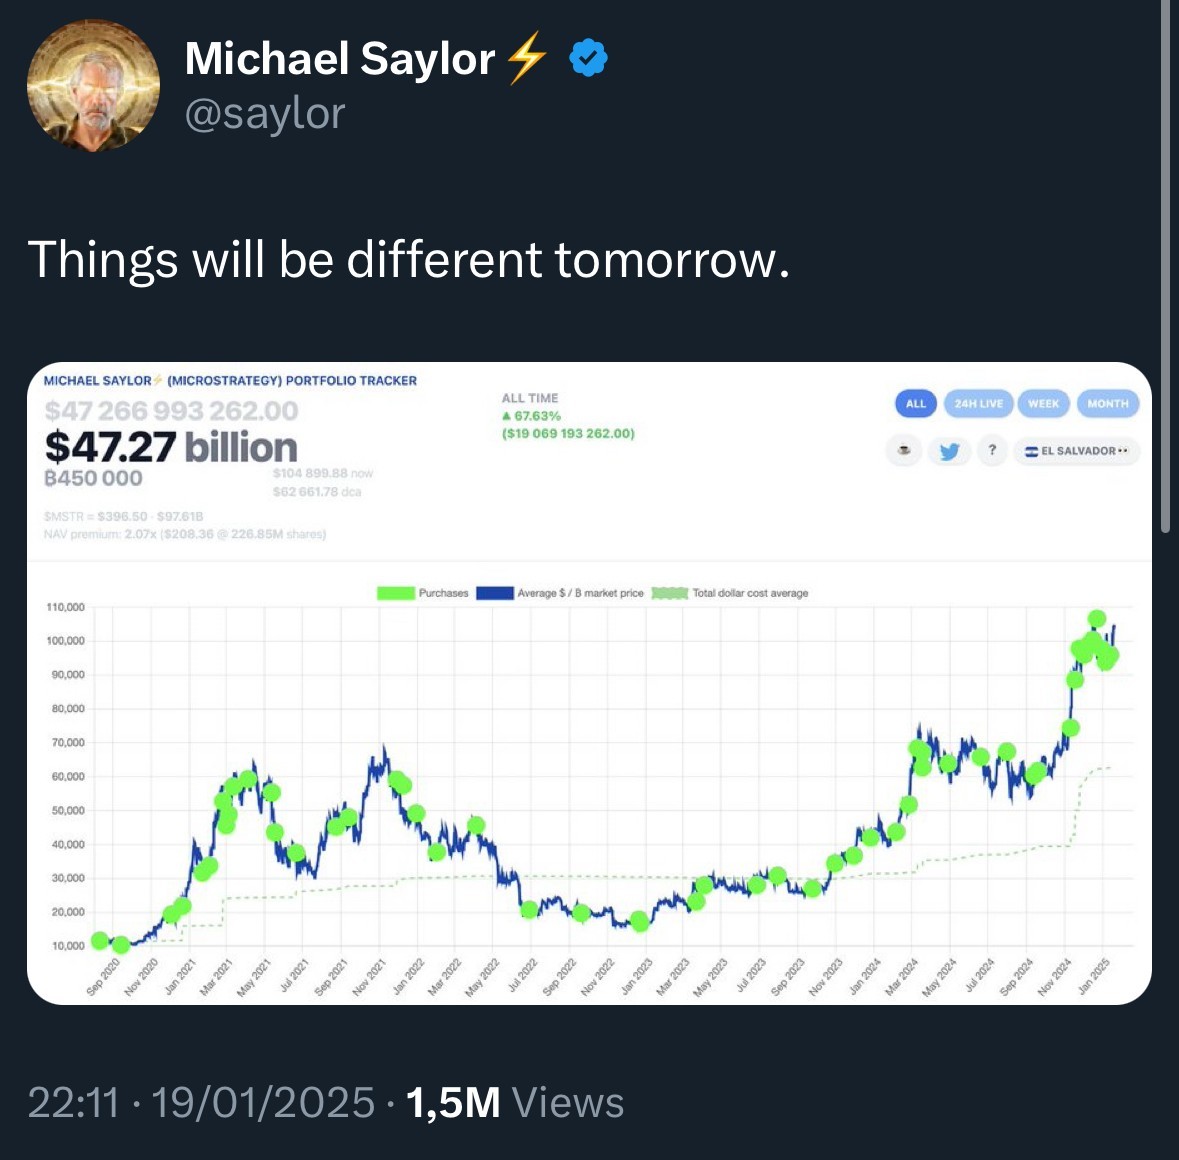Click the El Salvador flag button
Viewport: 1179px width, 1160px height.
1076,451
